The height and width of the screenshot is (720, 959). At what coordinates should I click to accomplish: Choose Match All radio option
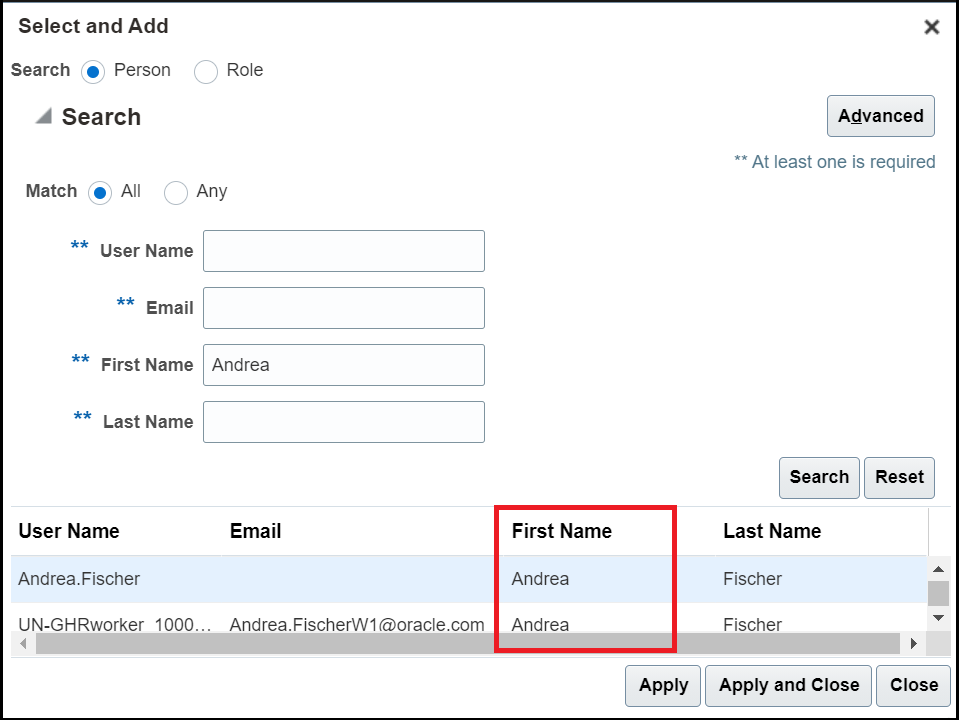[100, 193]
